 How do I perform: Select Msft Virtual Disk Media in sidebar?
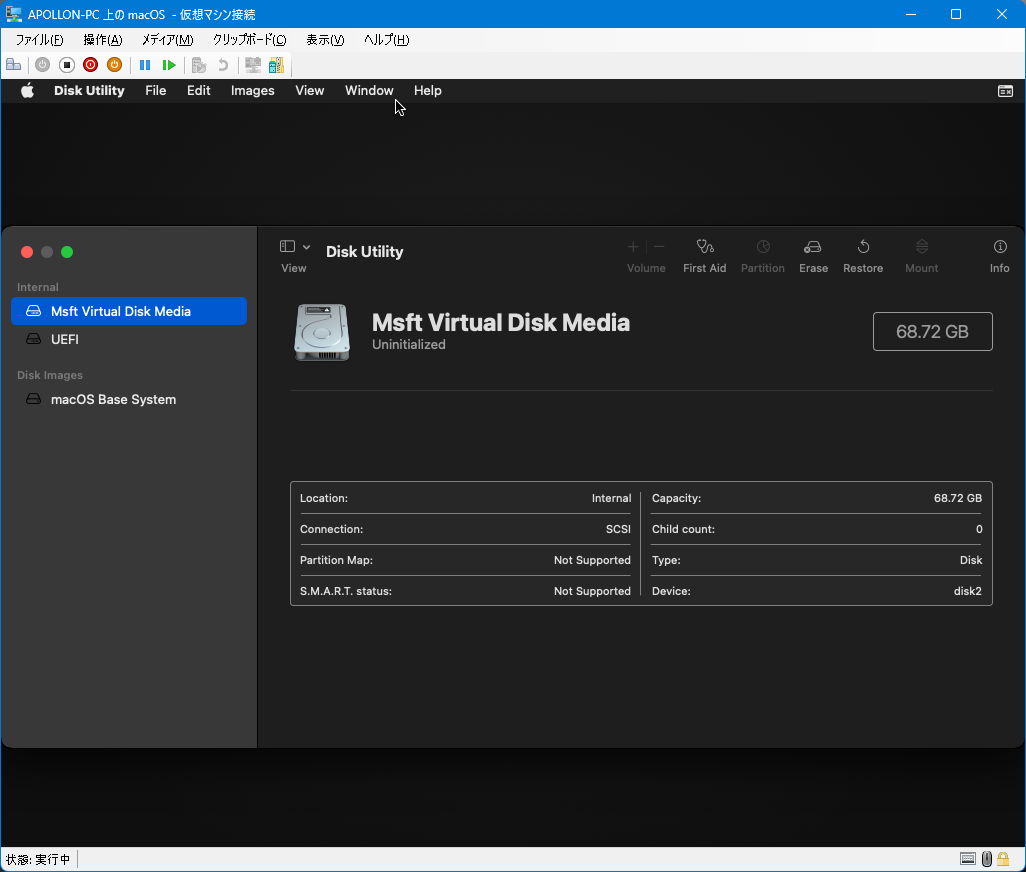click(129, 311)
